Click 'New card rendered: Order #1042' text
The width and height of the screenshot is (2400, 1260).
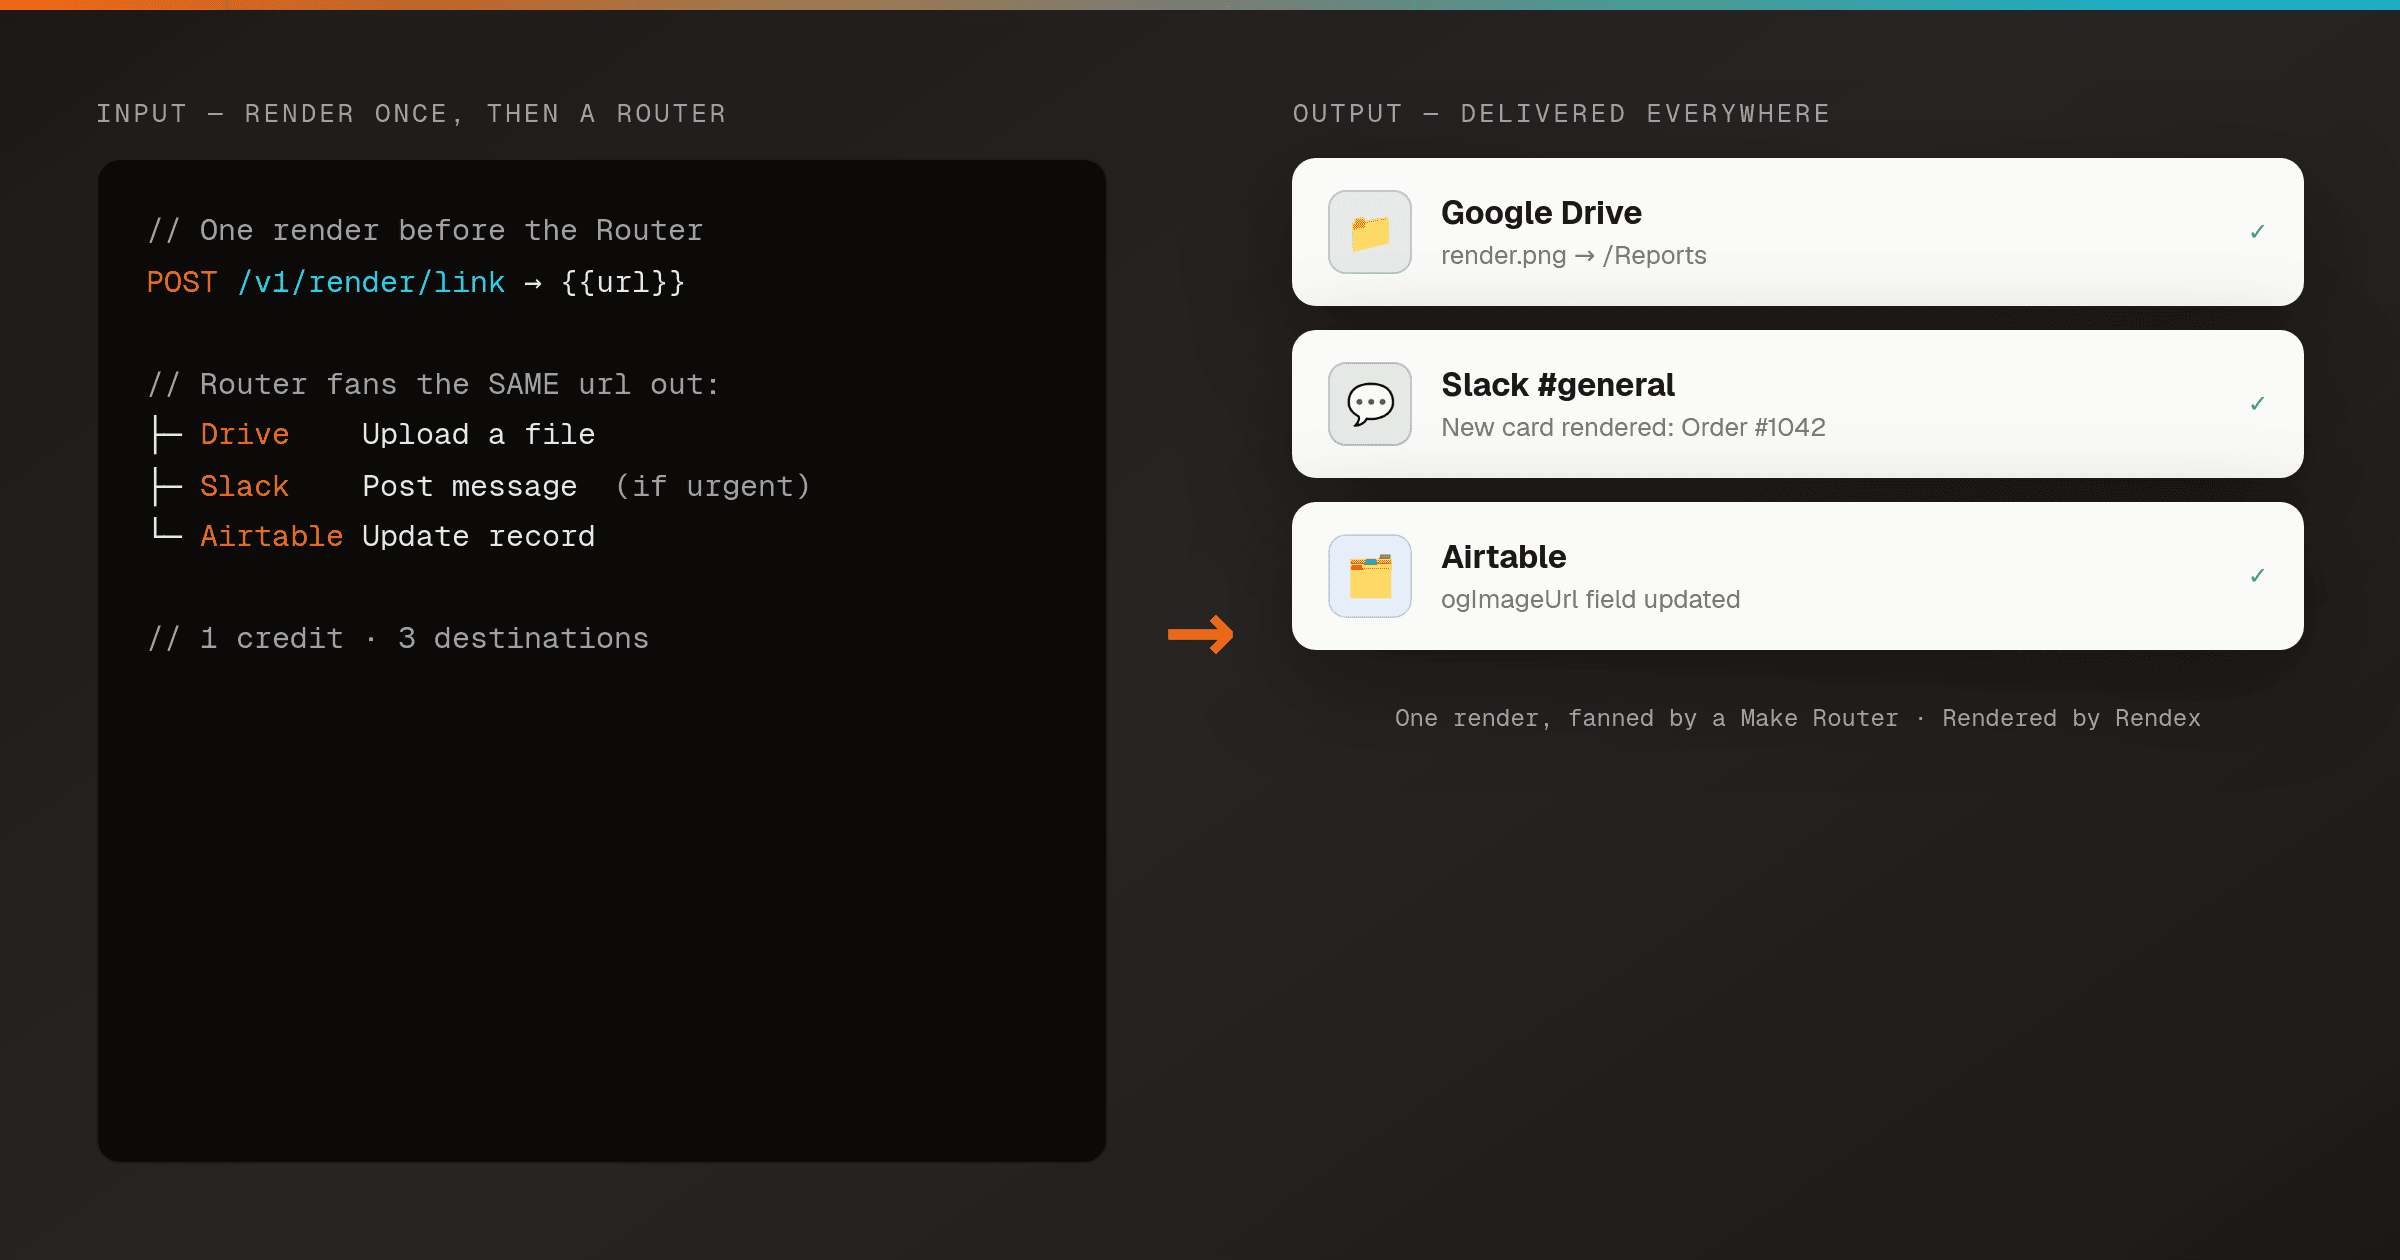pos(1633,428)
